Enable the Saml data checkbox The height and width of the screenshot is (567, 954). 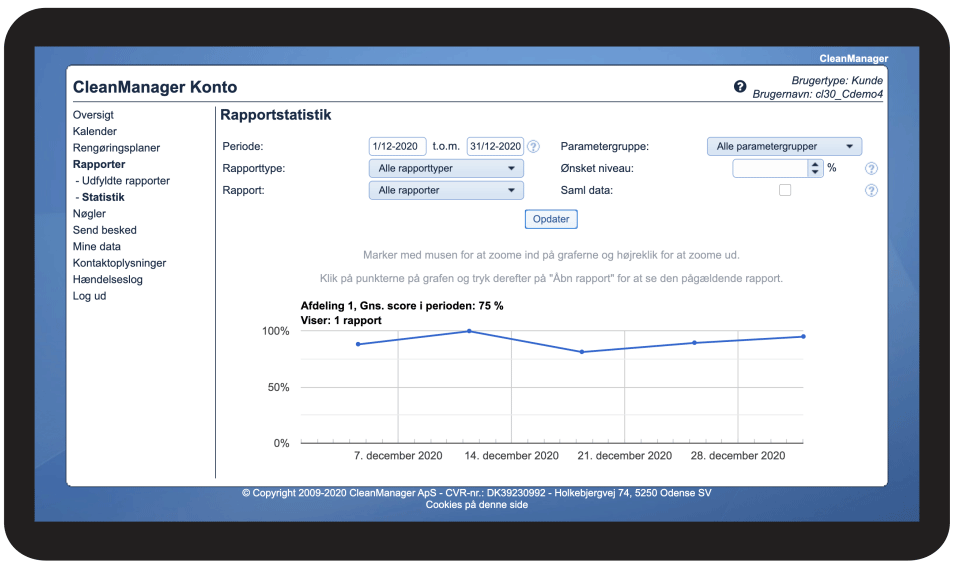785,190
